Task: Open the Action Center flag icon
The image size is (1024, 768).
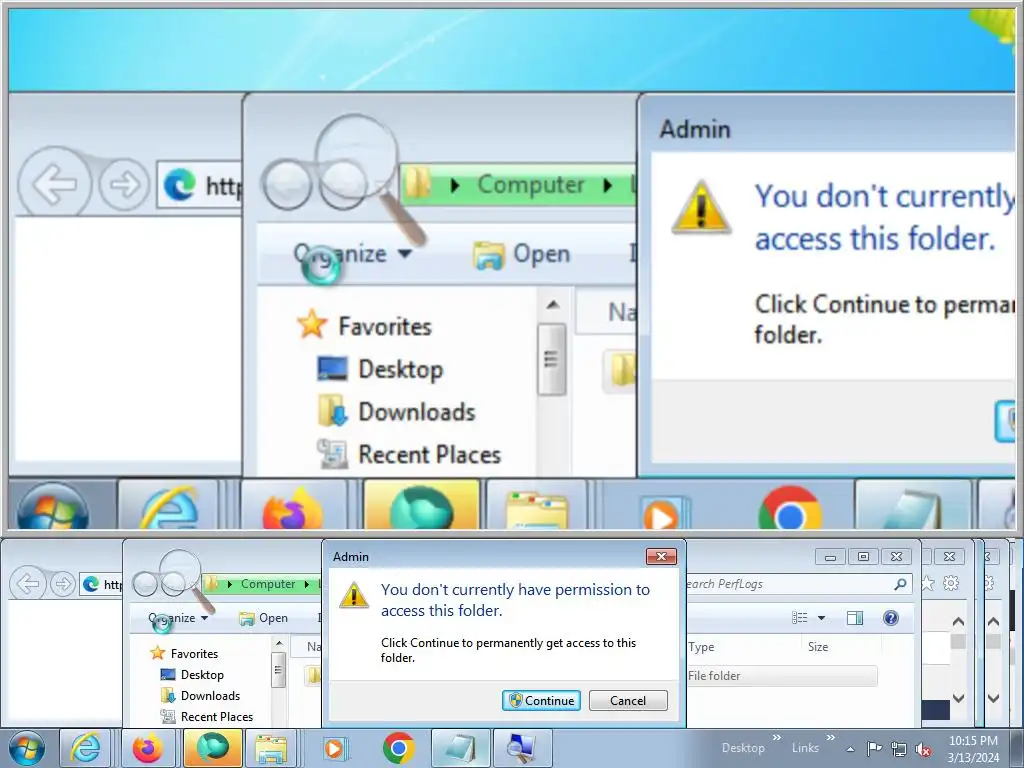Action: click(874, 748)
